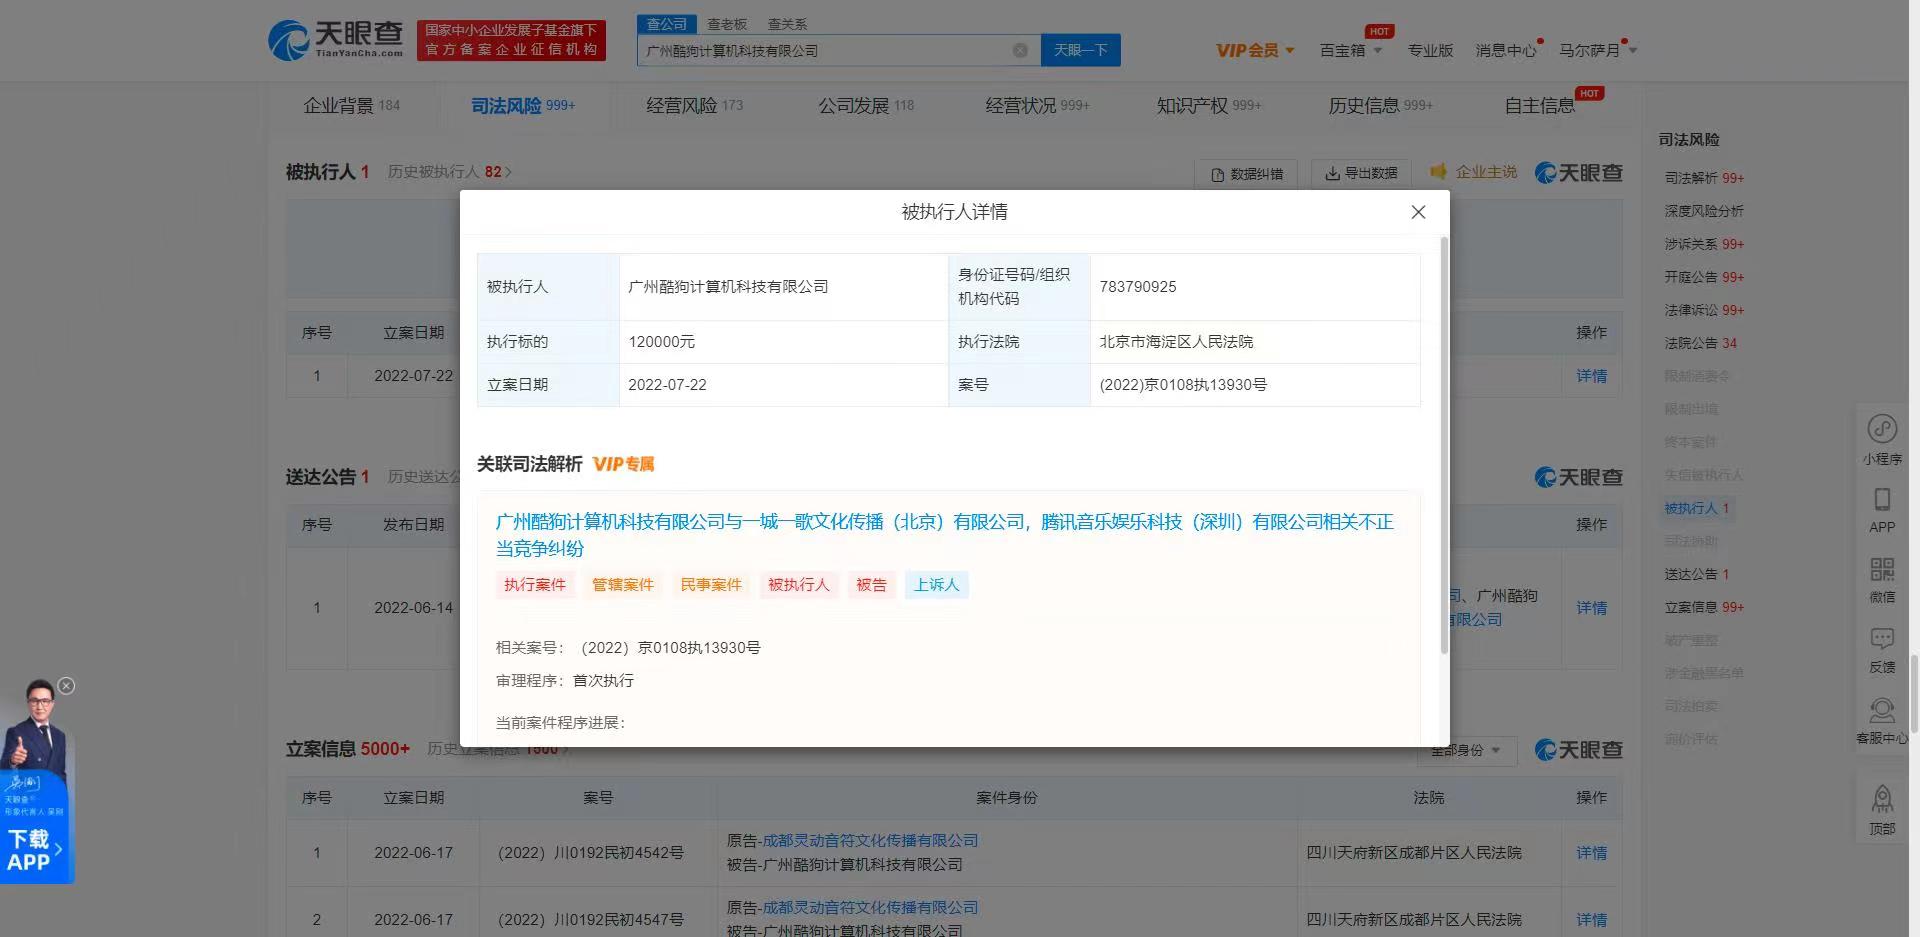Switch to the 查老板 search tab
The width and height of the screenshot is (1920, 937).
tap(727, 24)
